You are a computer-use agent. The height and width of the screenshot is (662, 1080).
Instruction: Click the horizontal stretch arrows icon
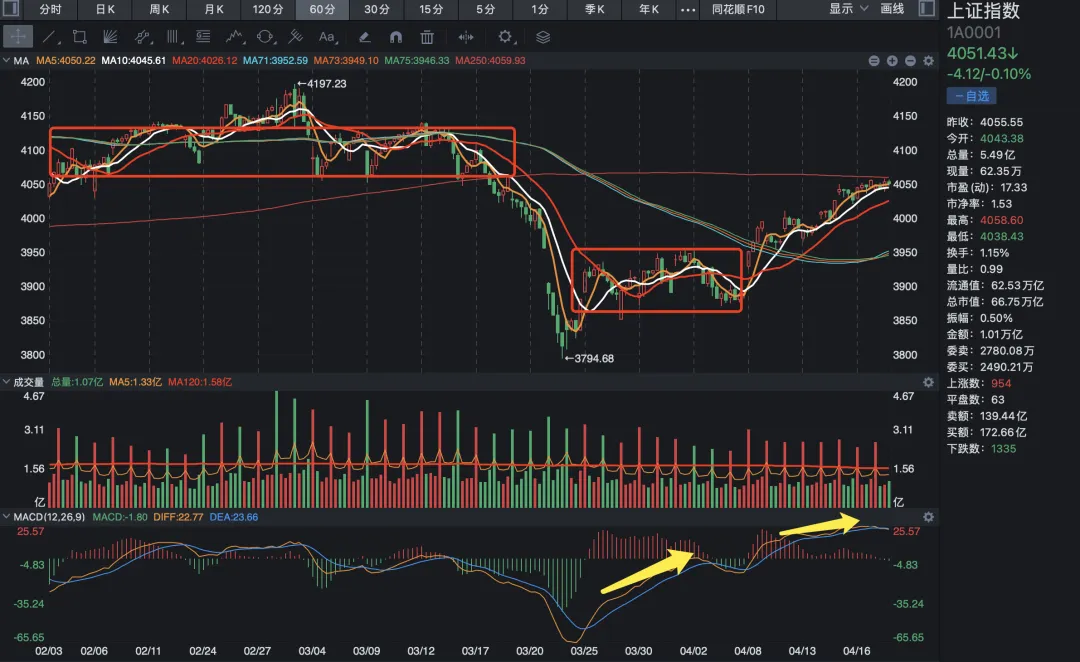pos(466,37)
